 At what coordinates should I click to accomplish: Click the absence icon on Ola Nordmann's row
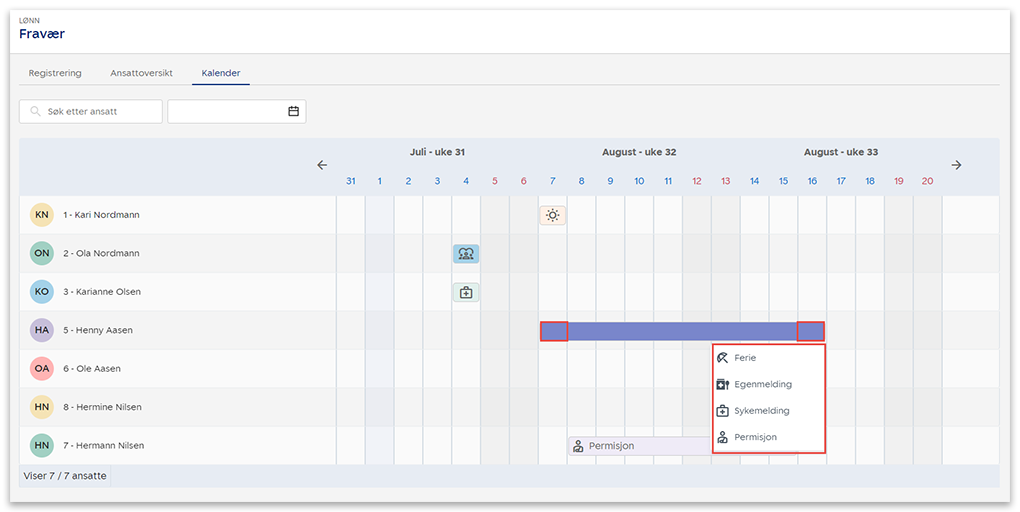pos(465,254)
